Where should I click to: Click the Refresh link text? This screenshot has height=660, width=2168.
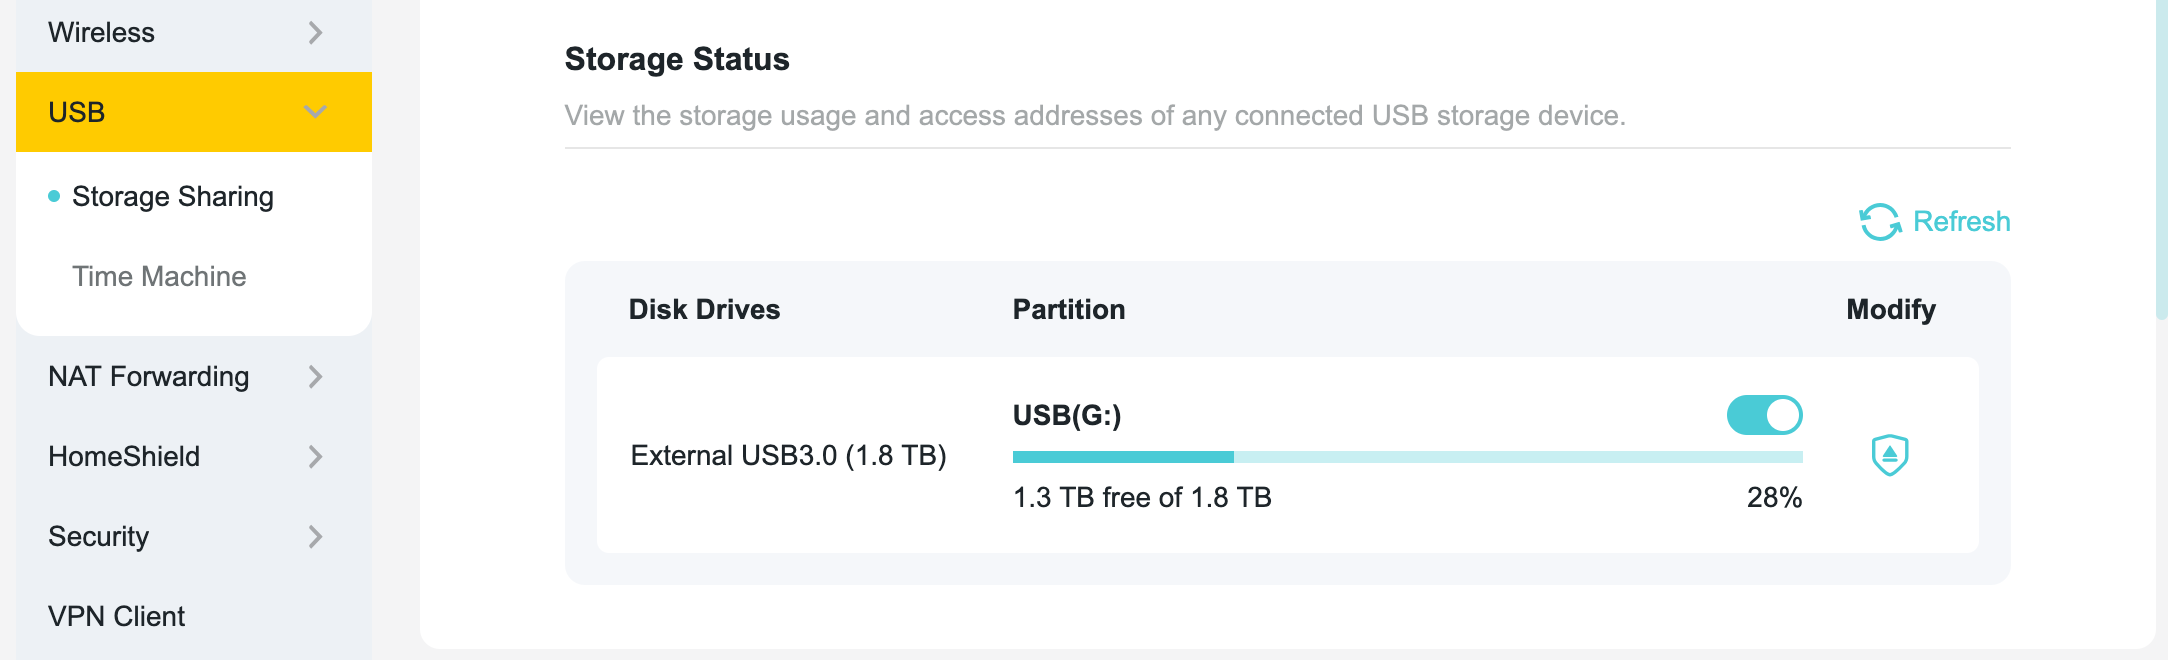(1961, 221)
